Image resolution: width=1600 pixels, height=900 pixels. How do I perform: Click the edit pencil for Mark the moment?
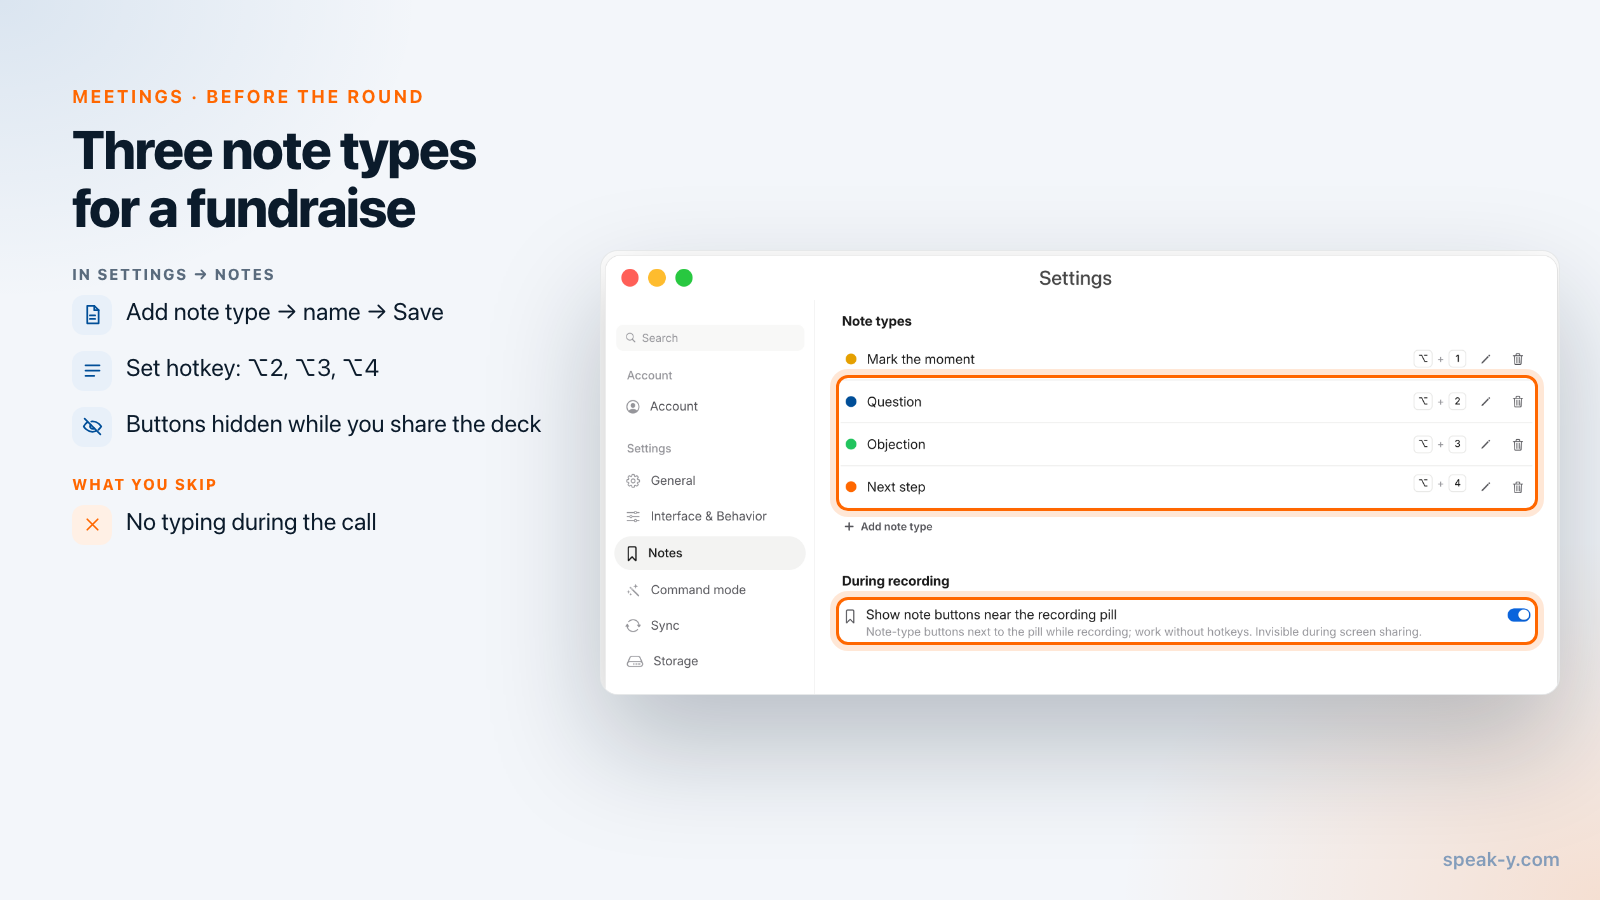(x=1486, y=359)
